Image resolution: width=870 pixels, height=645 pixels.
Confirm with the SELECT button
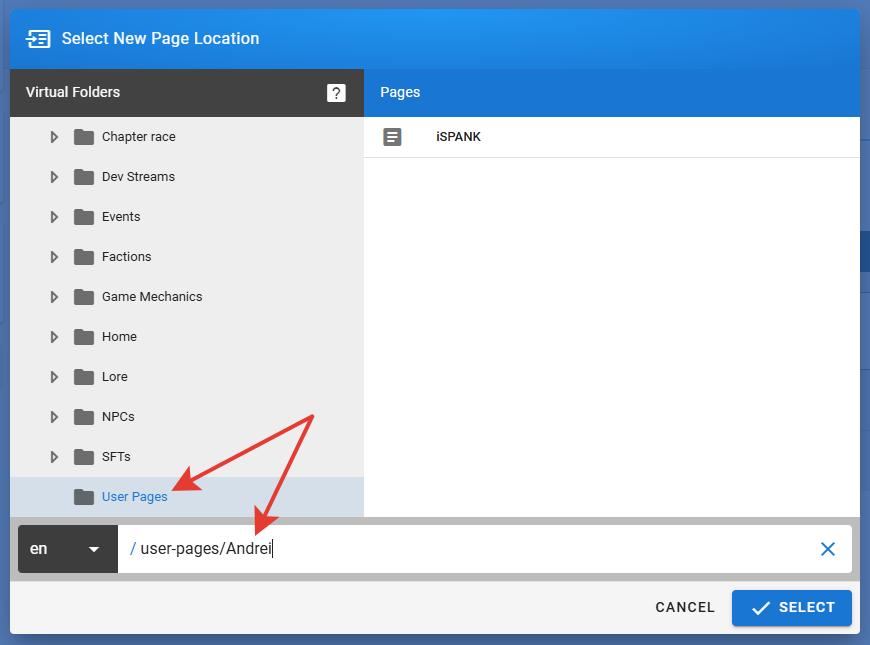(x=791, y=608)
